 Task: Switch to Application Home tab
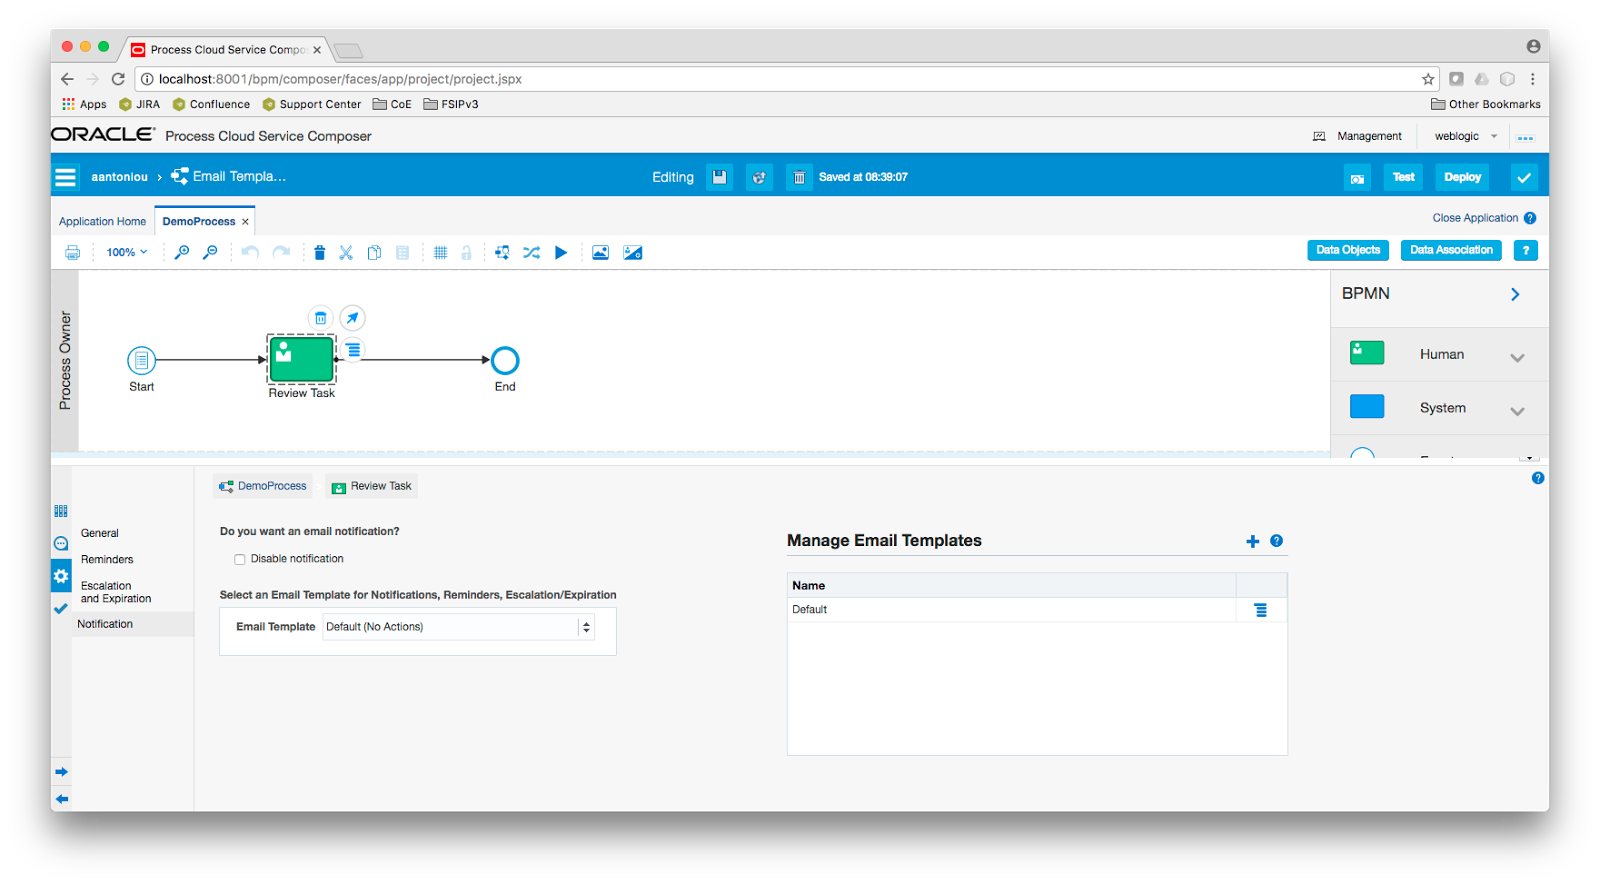[x=102, y=222]
